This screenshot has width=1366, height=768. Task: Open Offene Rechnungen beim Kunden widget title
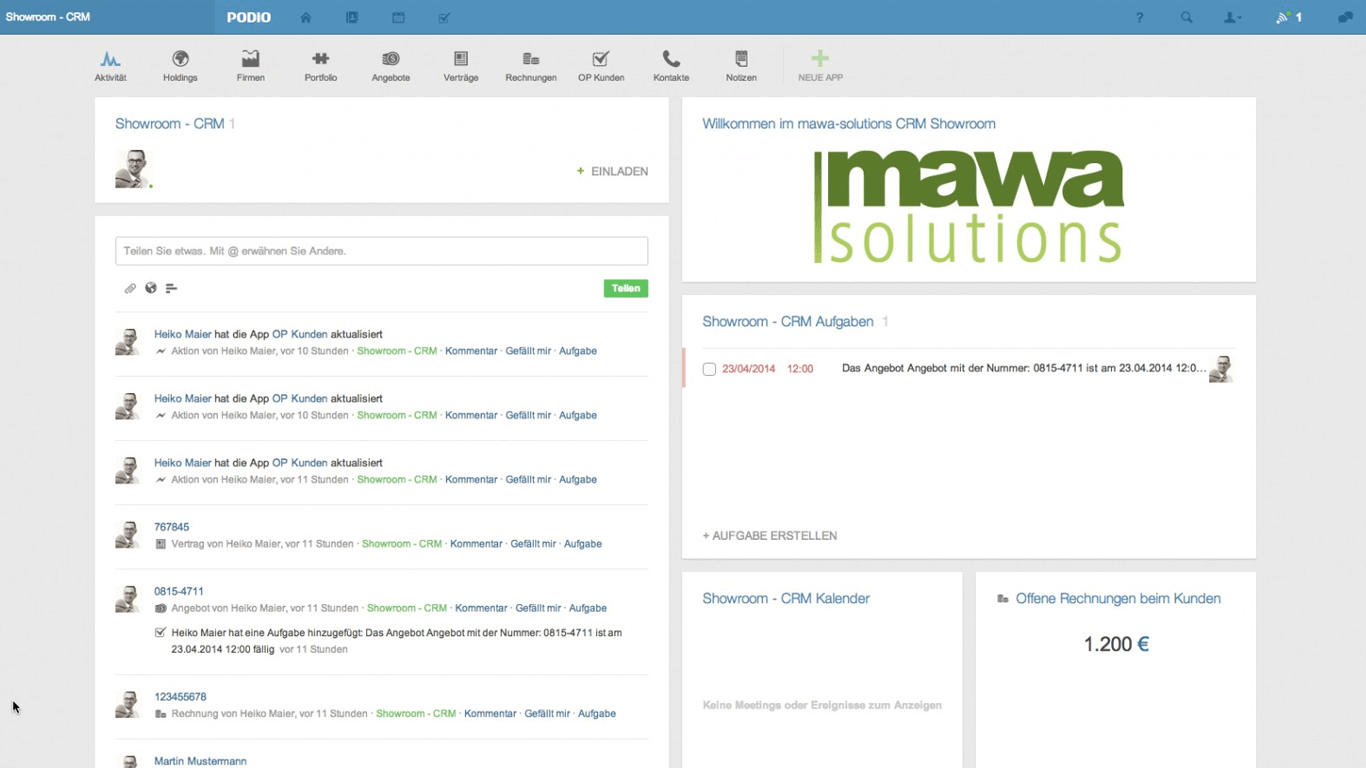(x=1118, y=598)
